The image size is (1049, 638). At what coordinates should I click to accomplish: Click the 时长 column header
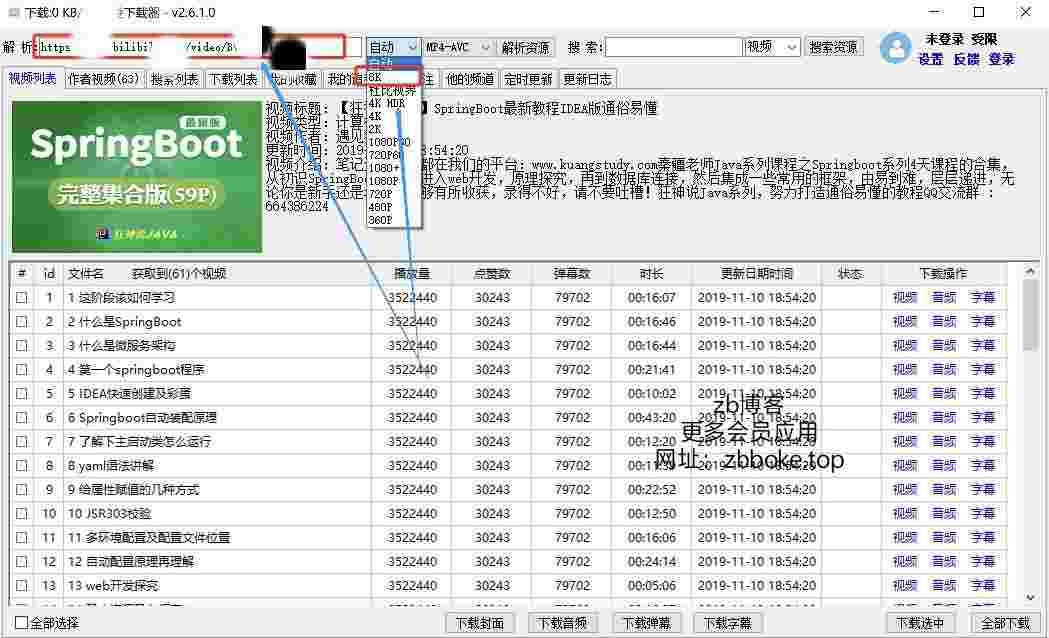tap(652, 274)
